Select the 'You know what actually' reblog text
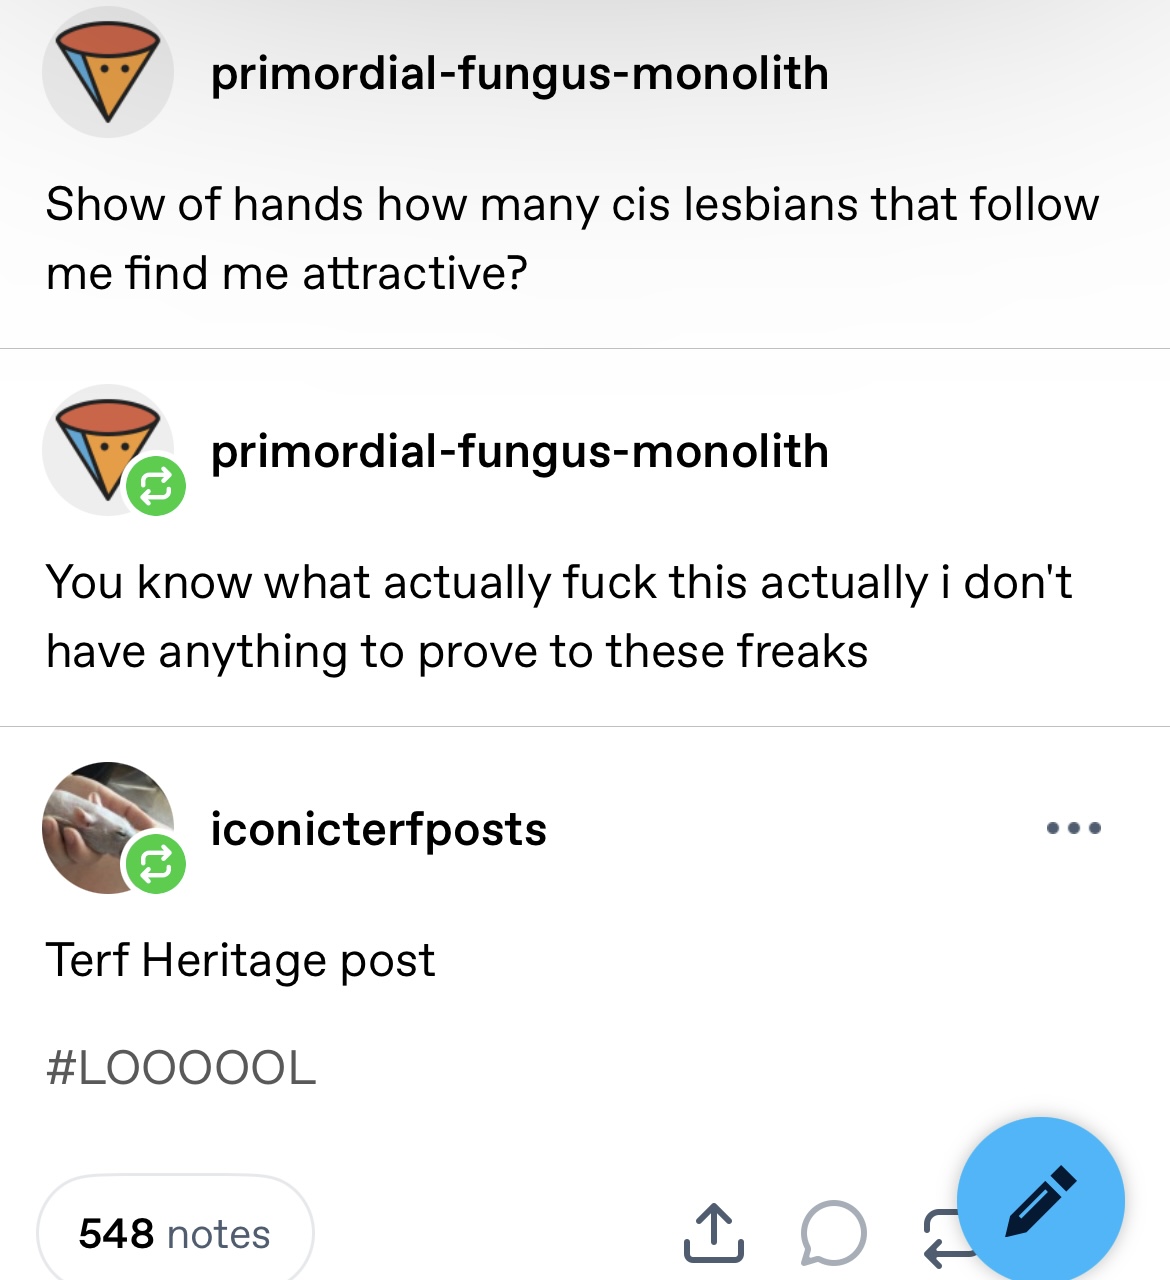 click(x=558, y=616)
